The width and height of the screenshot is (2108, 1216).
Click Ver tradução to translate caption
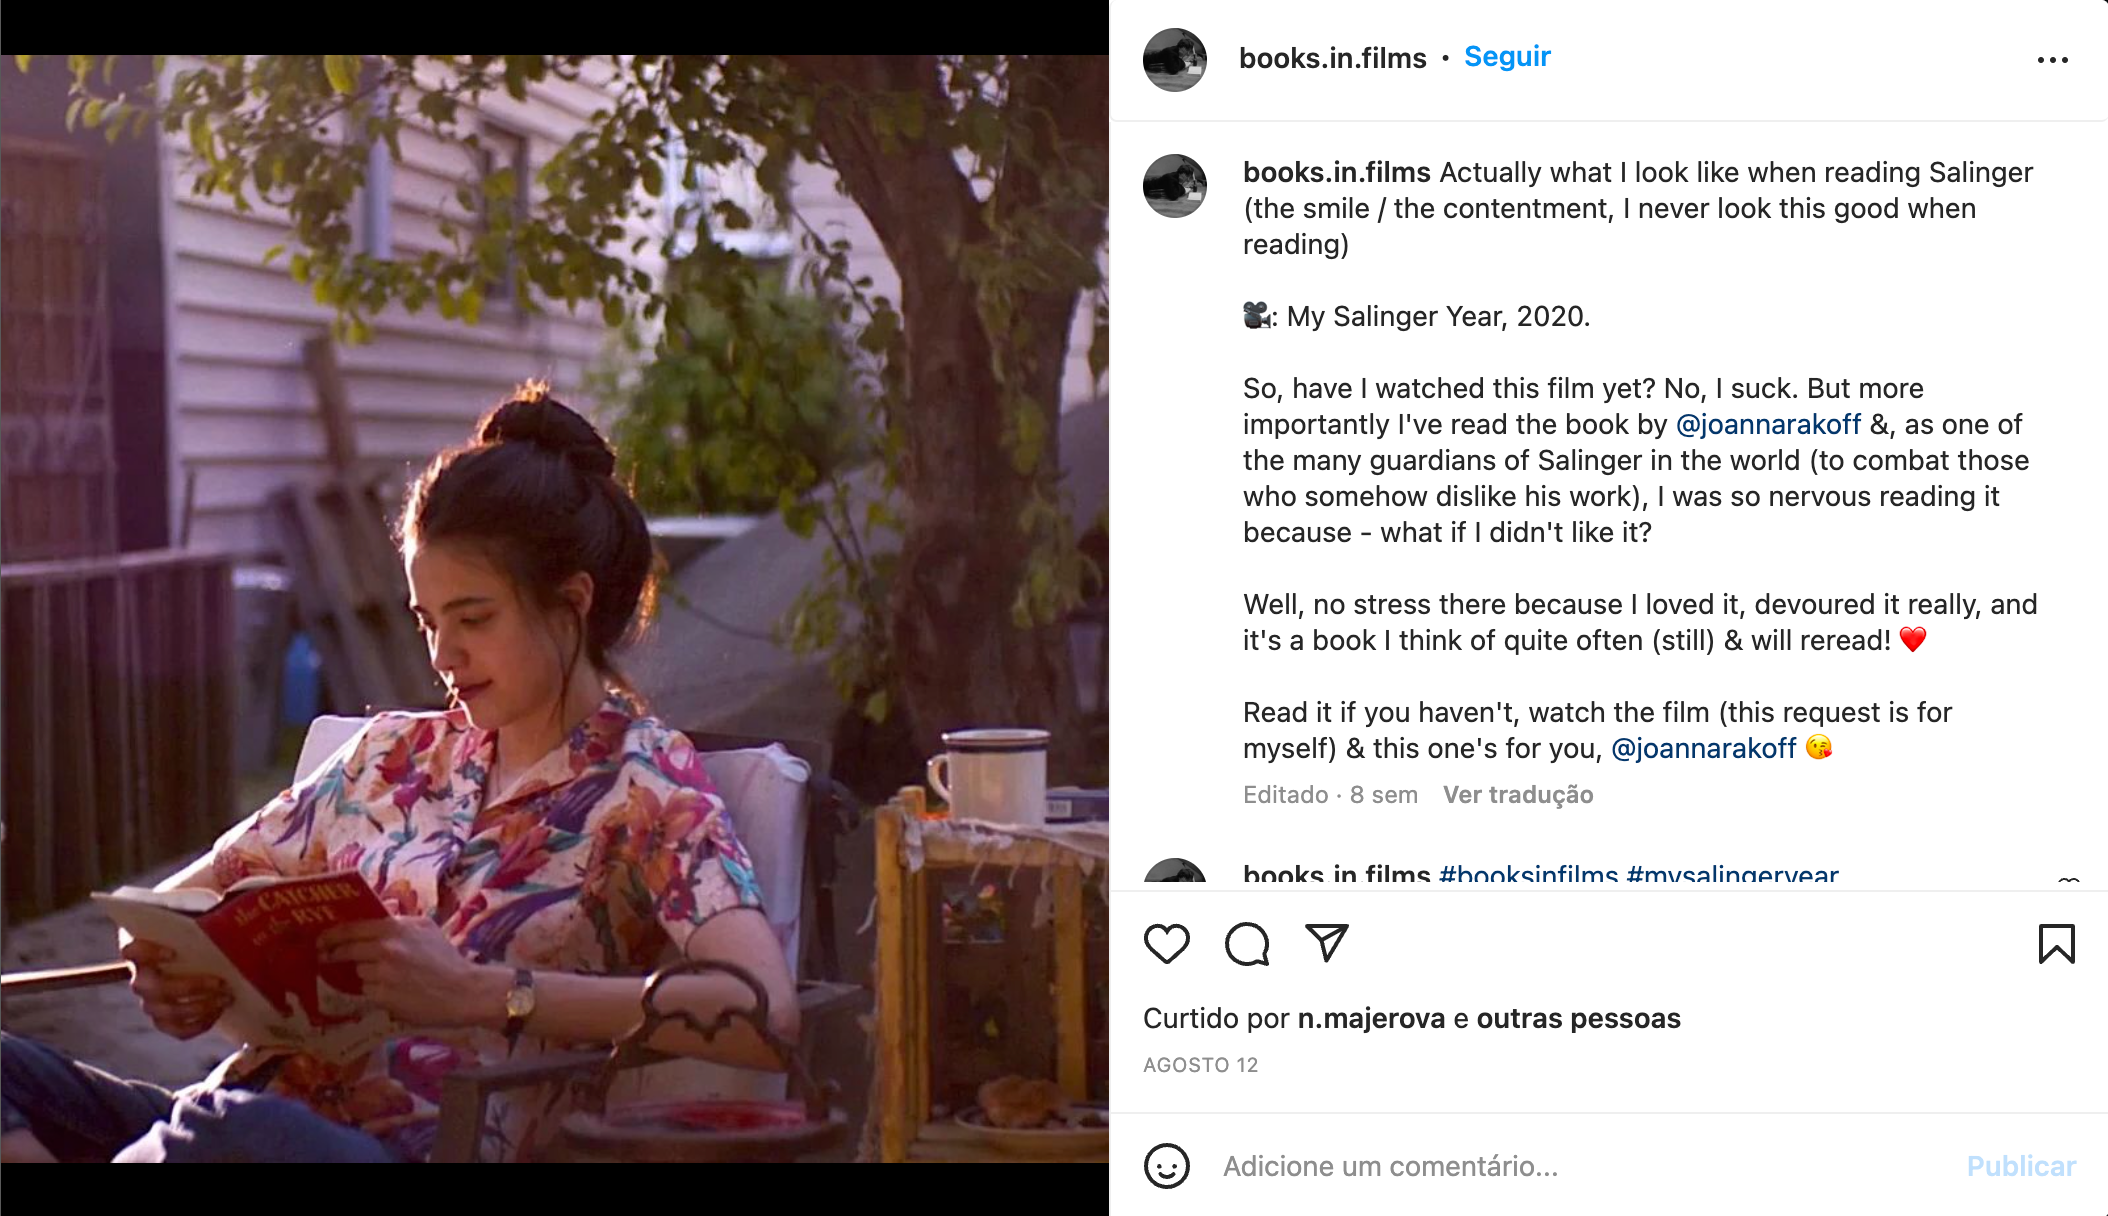[1518, 795]
